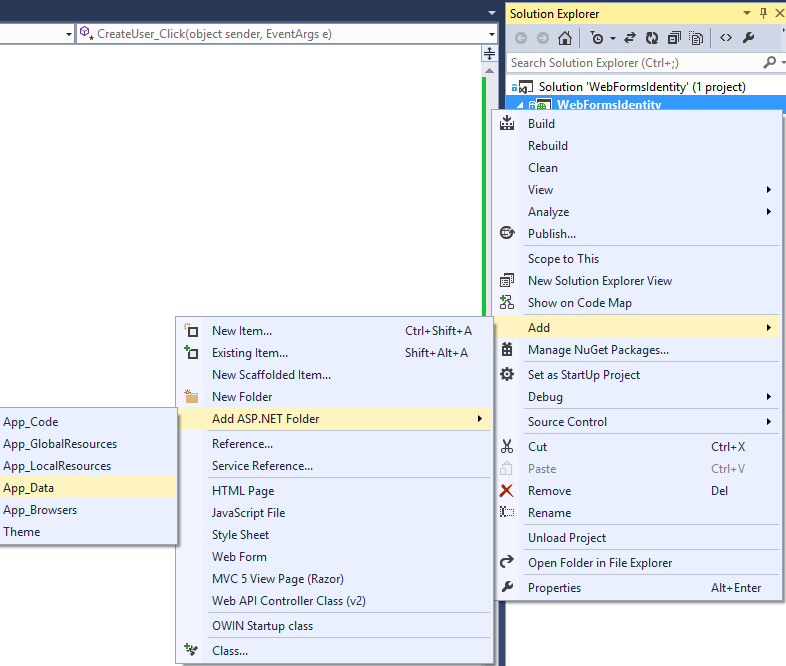
Task: Click Sync with Active Document arrows icon
Action: coord(630,38)
